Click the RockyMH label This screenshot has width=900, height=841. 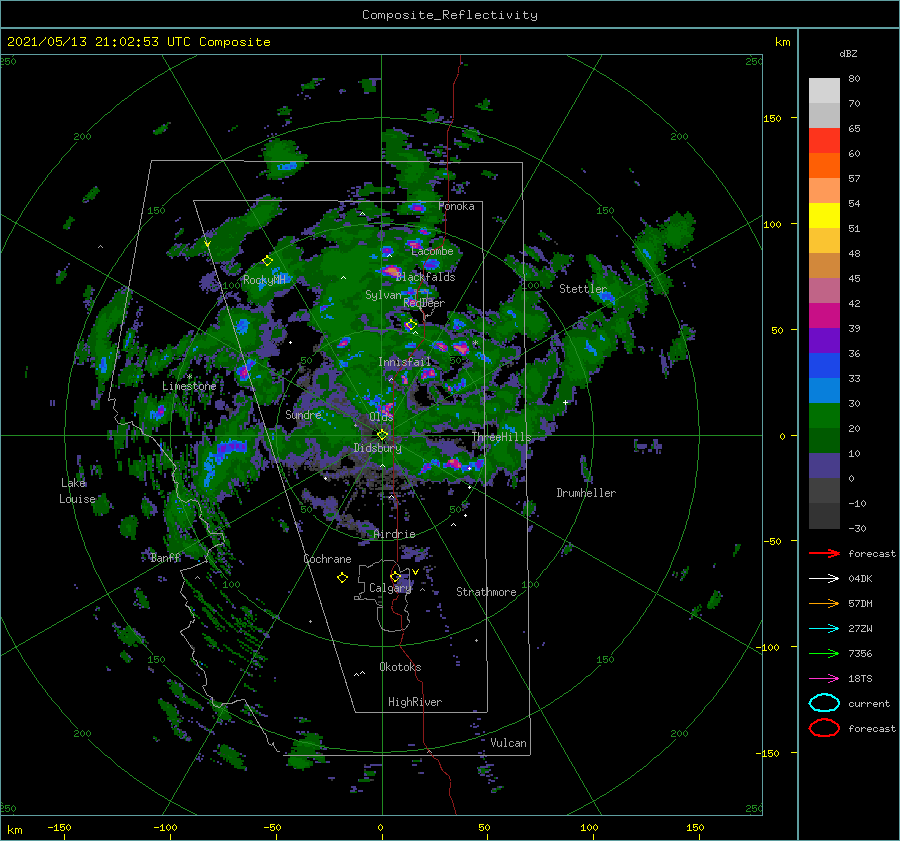coord(264,280)
